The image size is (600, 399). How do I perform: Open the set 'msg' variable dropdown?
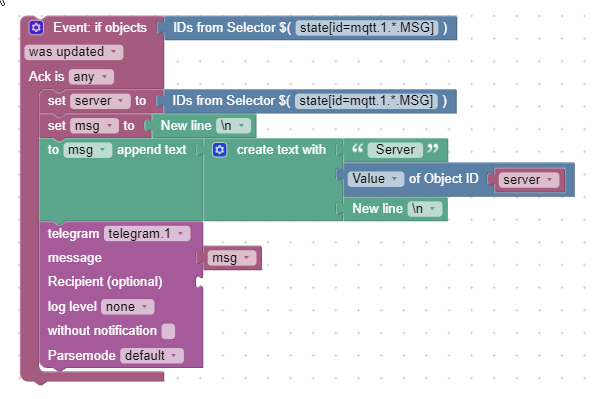[x=94, y=126]
